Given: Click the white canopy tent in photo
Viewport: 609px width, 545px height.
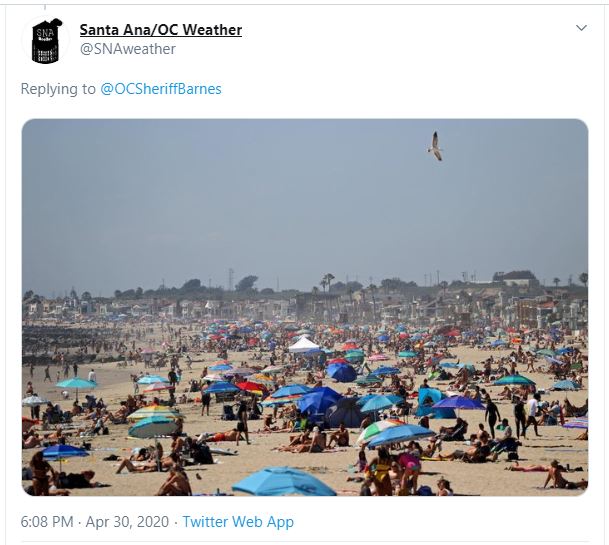Looking at the screenshot, I should point(303,345).
